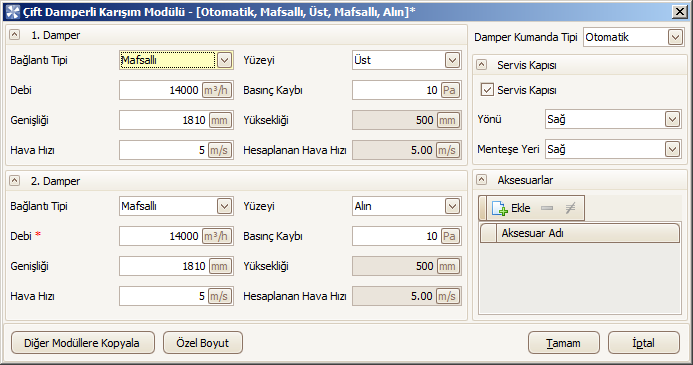
Task: Click the '1. Damper' section title
Action: click(x=56, y=35)
